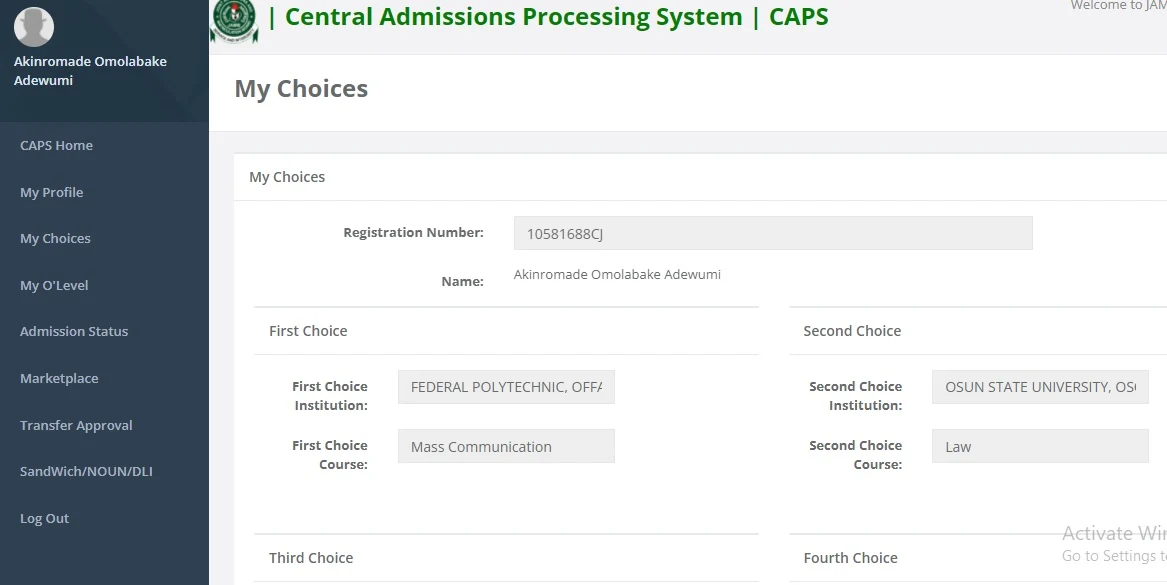
Task: Click the First Choice Course field
Action: (x=506, y=447)
